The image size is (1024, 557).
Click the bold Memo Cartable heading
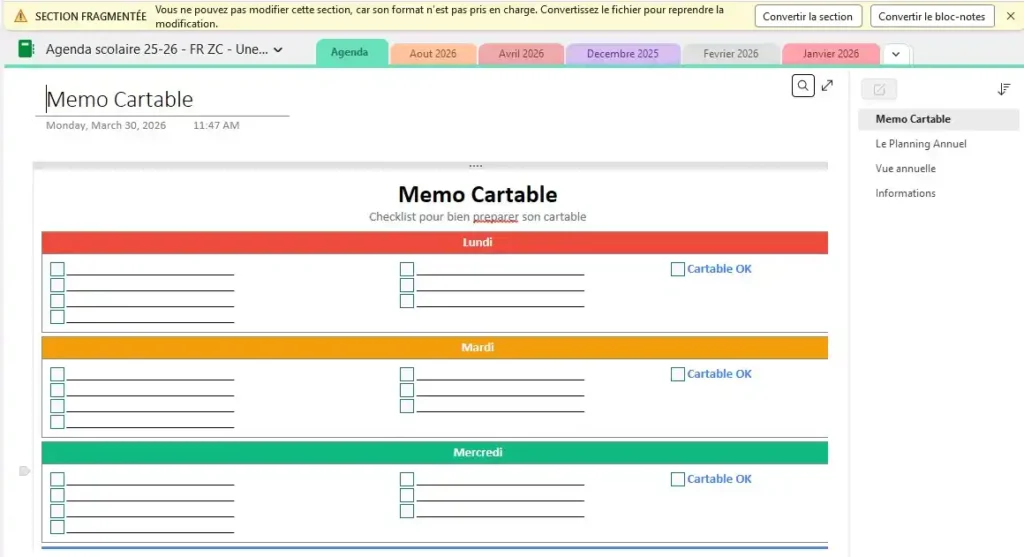477,195
